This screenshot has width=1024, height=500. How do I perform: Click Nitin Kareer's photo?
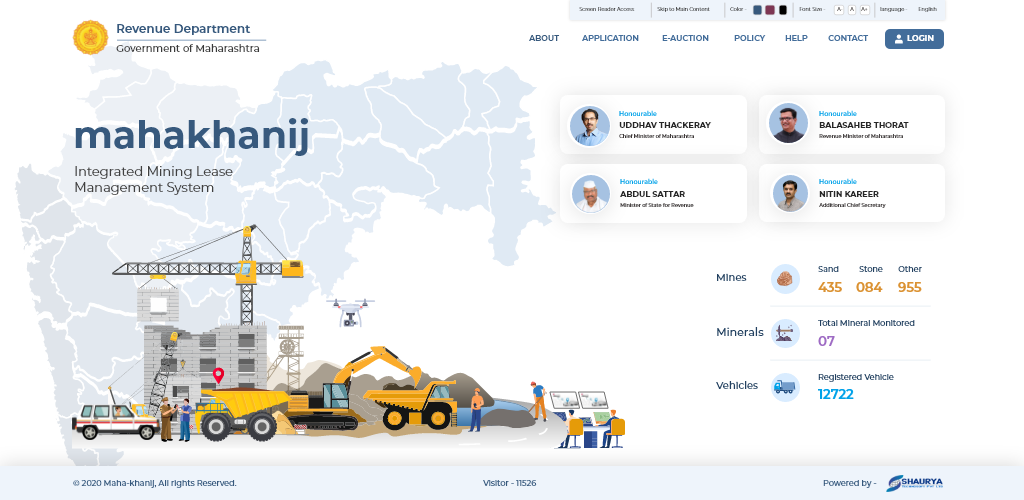pos(790,193)
